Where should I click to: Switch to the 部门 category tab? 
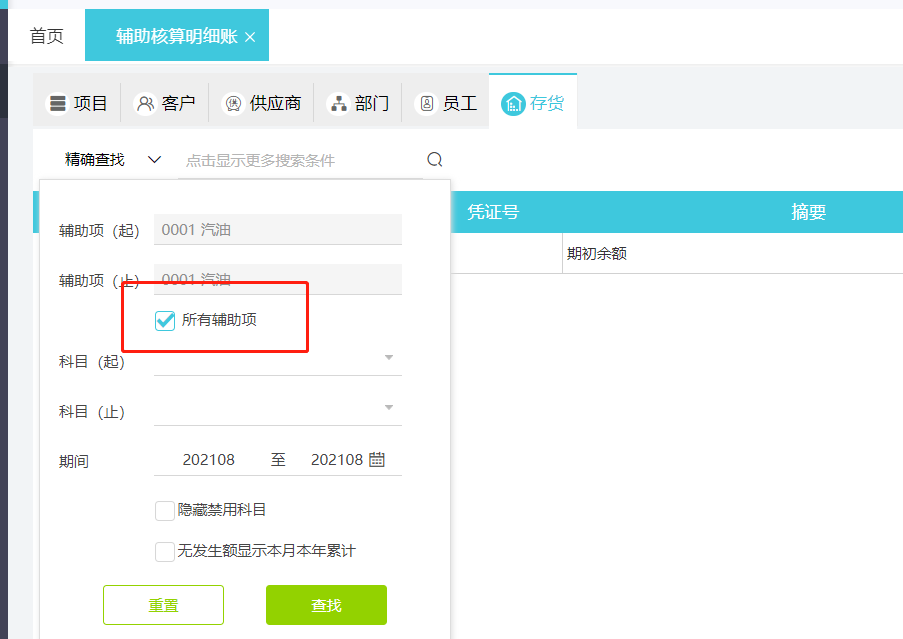358,104
